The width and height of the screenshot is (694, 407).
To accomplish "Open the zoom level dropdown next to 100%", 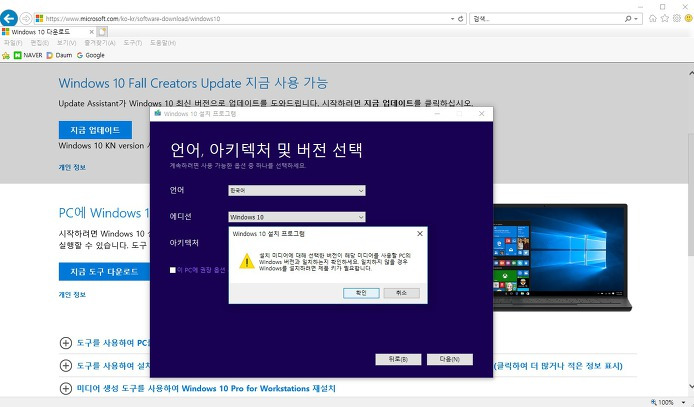I will (683, 403).
